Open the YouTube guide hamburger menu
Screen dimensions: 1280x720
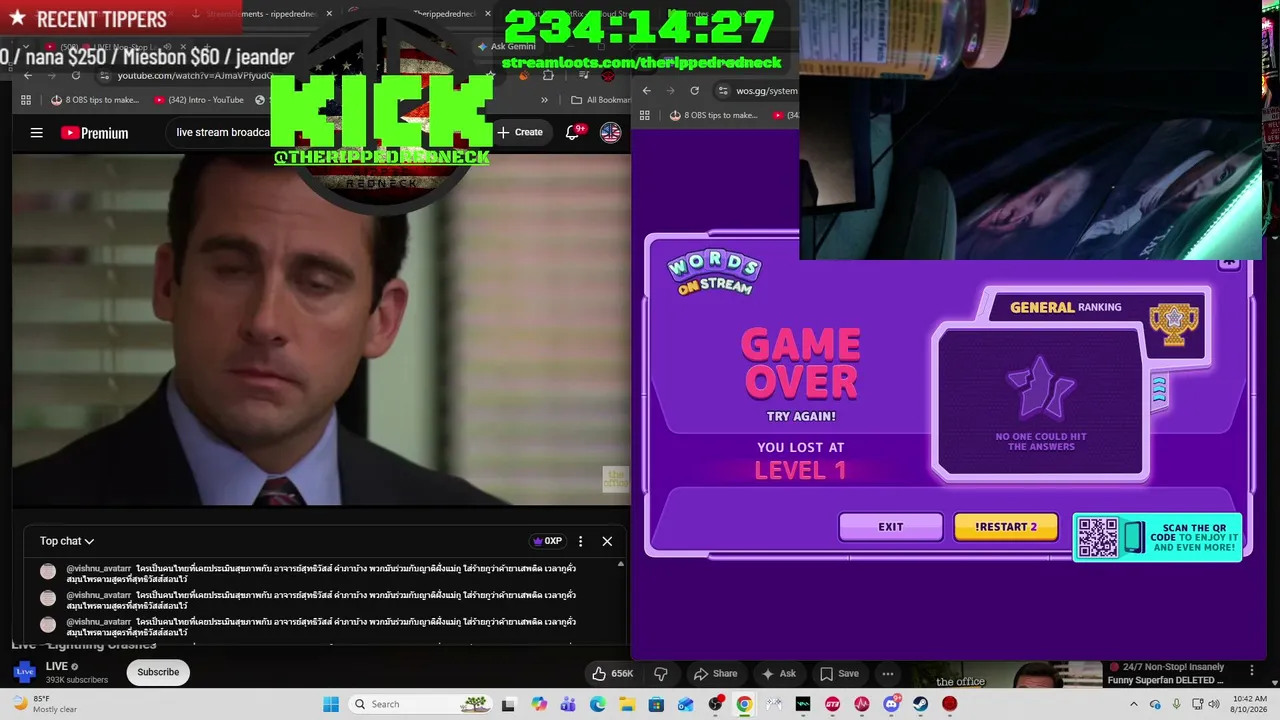coord(37,133)
